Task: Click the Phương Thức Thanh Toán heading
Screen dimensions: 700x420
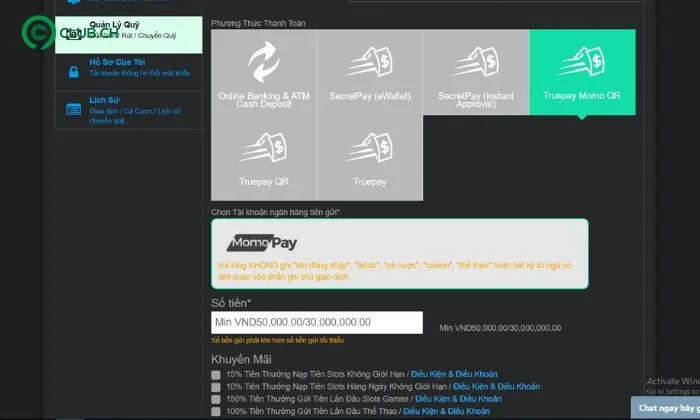Action: tap(258, 23)
